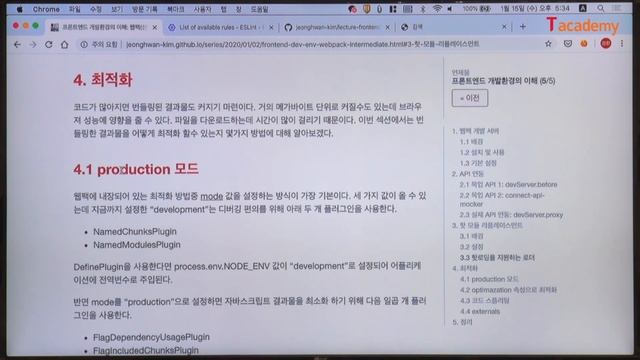
Task: Open the Apple menu
Action: pos(19,9)
